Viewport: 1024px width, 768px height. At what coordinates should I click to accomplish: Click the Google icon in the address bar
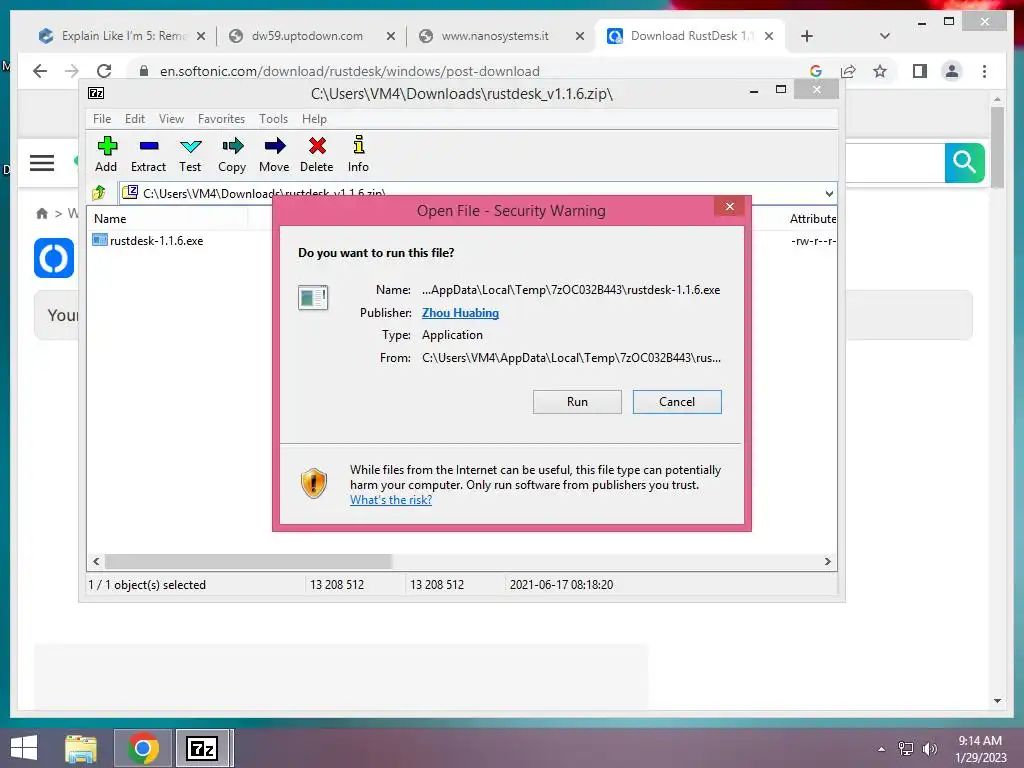coord(816,71)
